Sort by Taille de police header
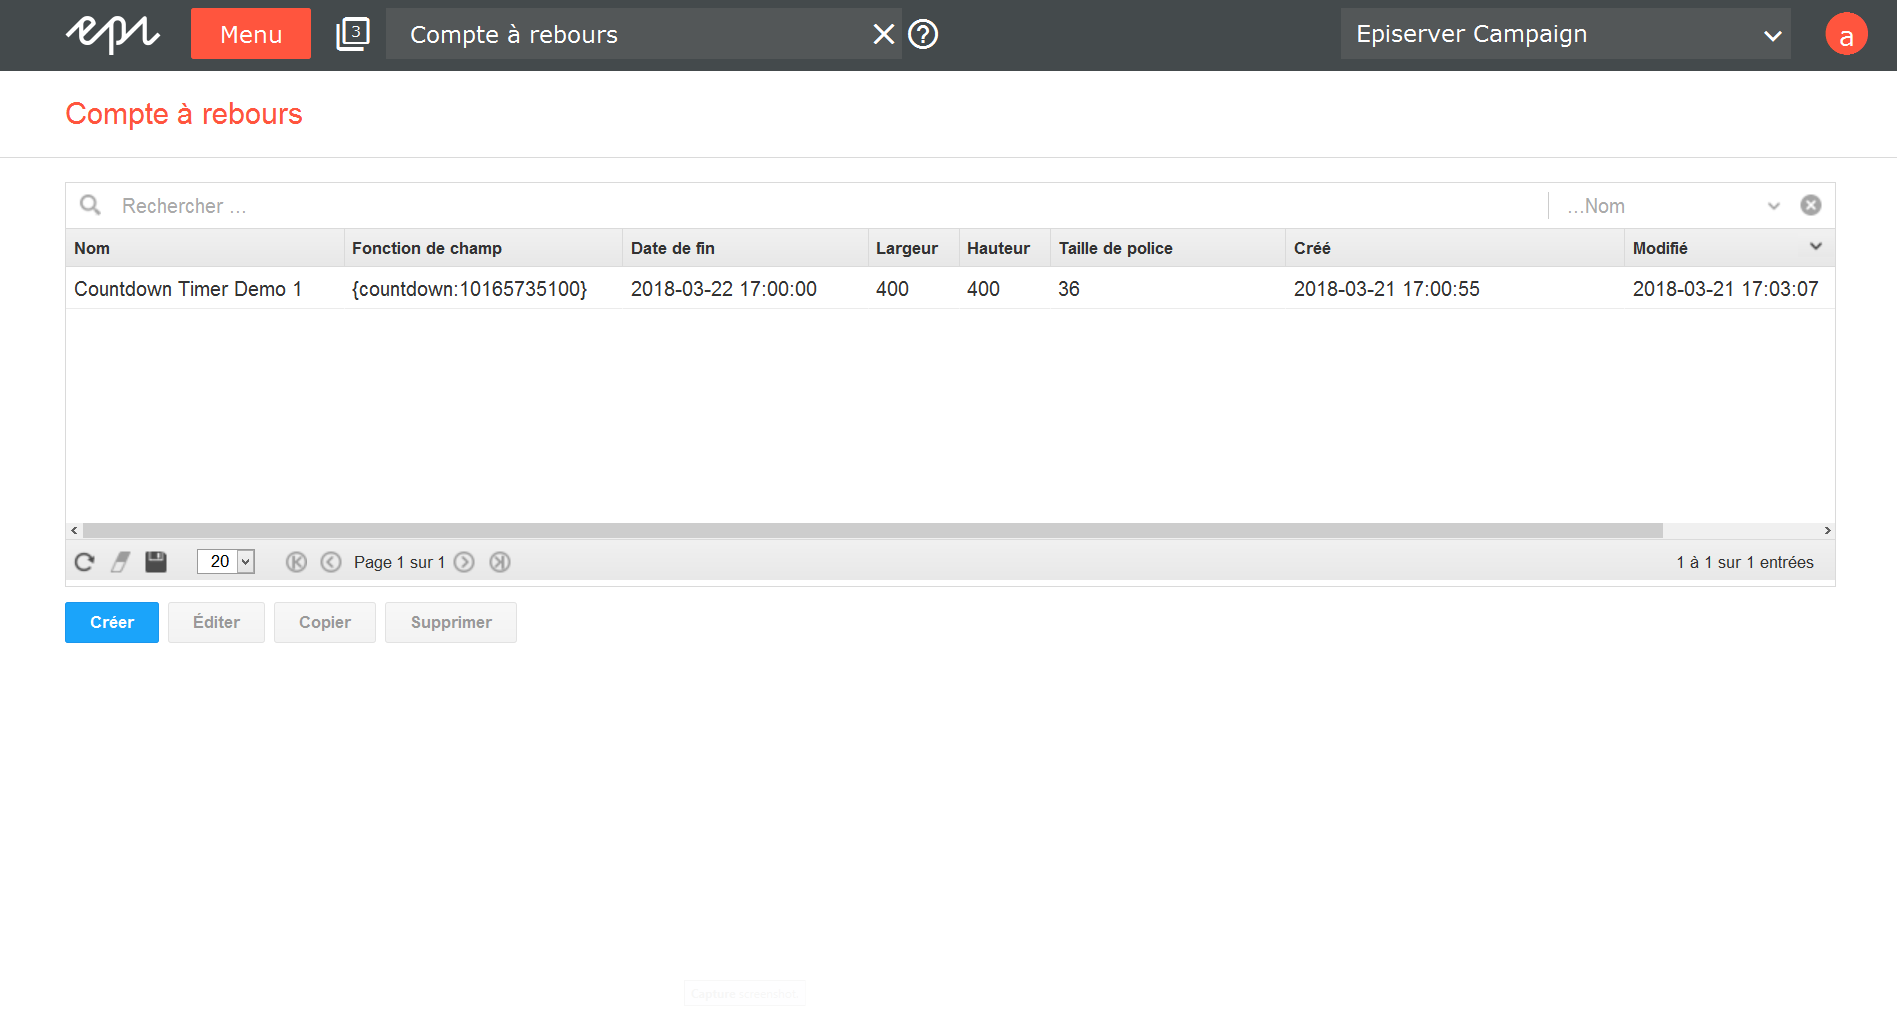The image size is (1897, 1016). coord(1168,248)
